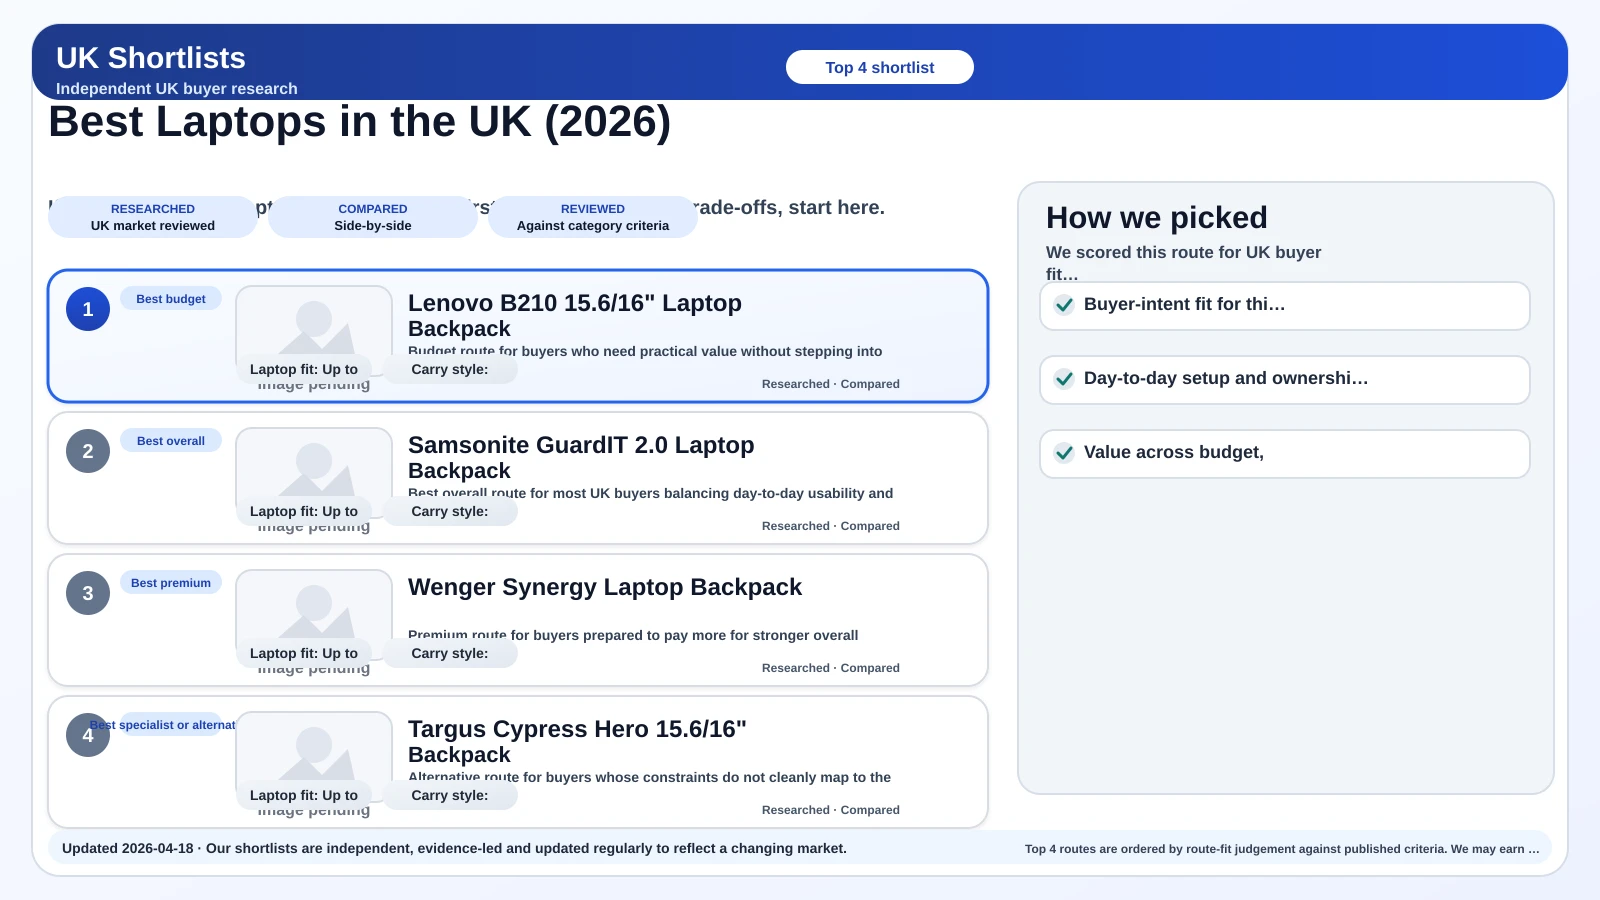This screenshot has width=1600, height=900.
Task: Click the Best overall route description text
Action: (650, 493)
